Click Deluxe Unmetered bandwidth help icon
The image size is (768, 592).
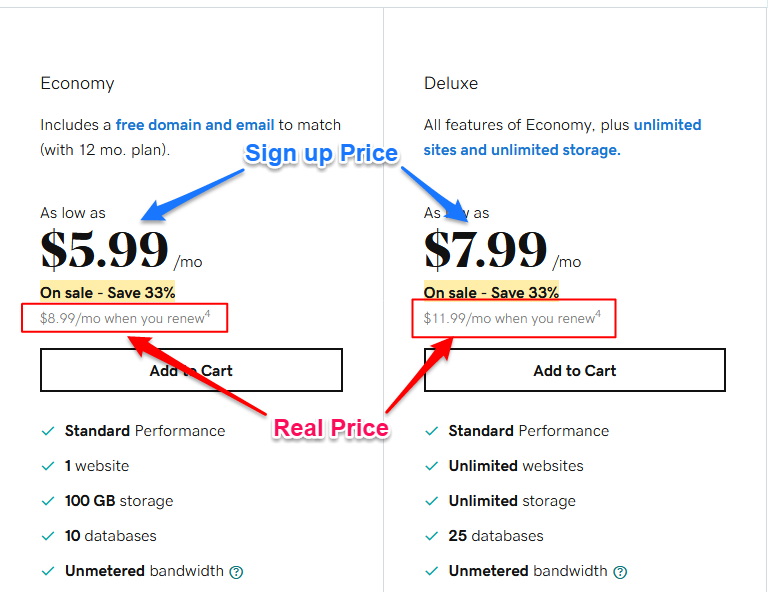click(620, 572)
